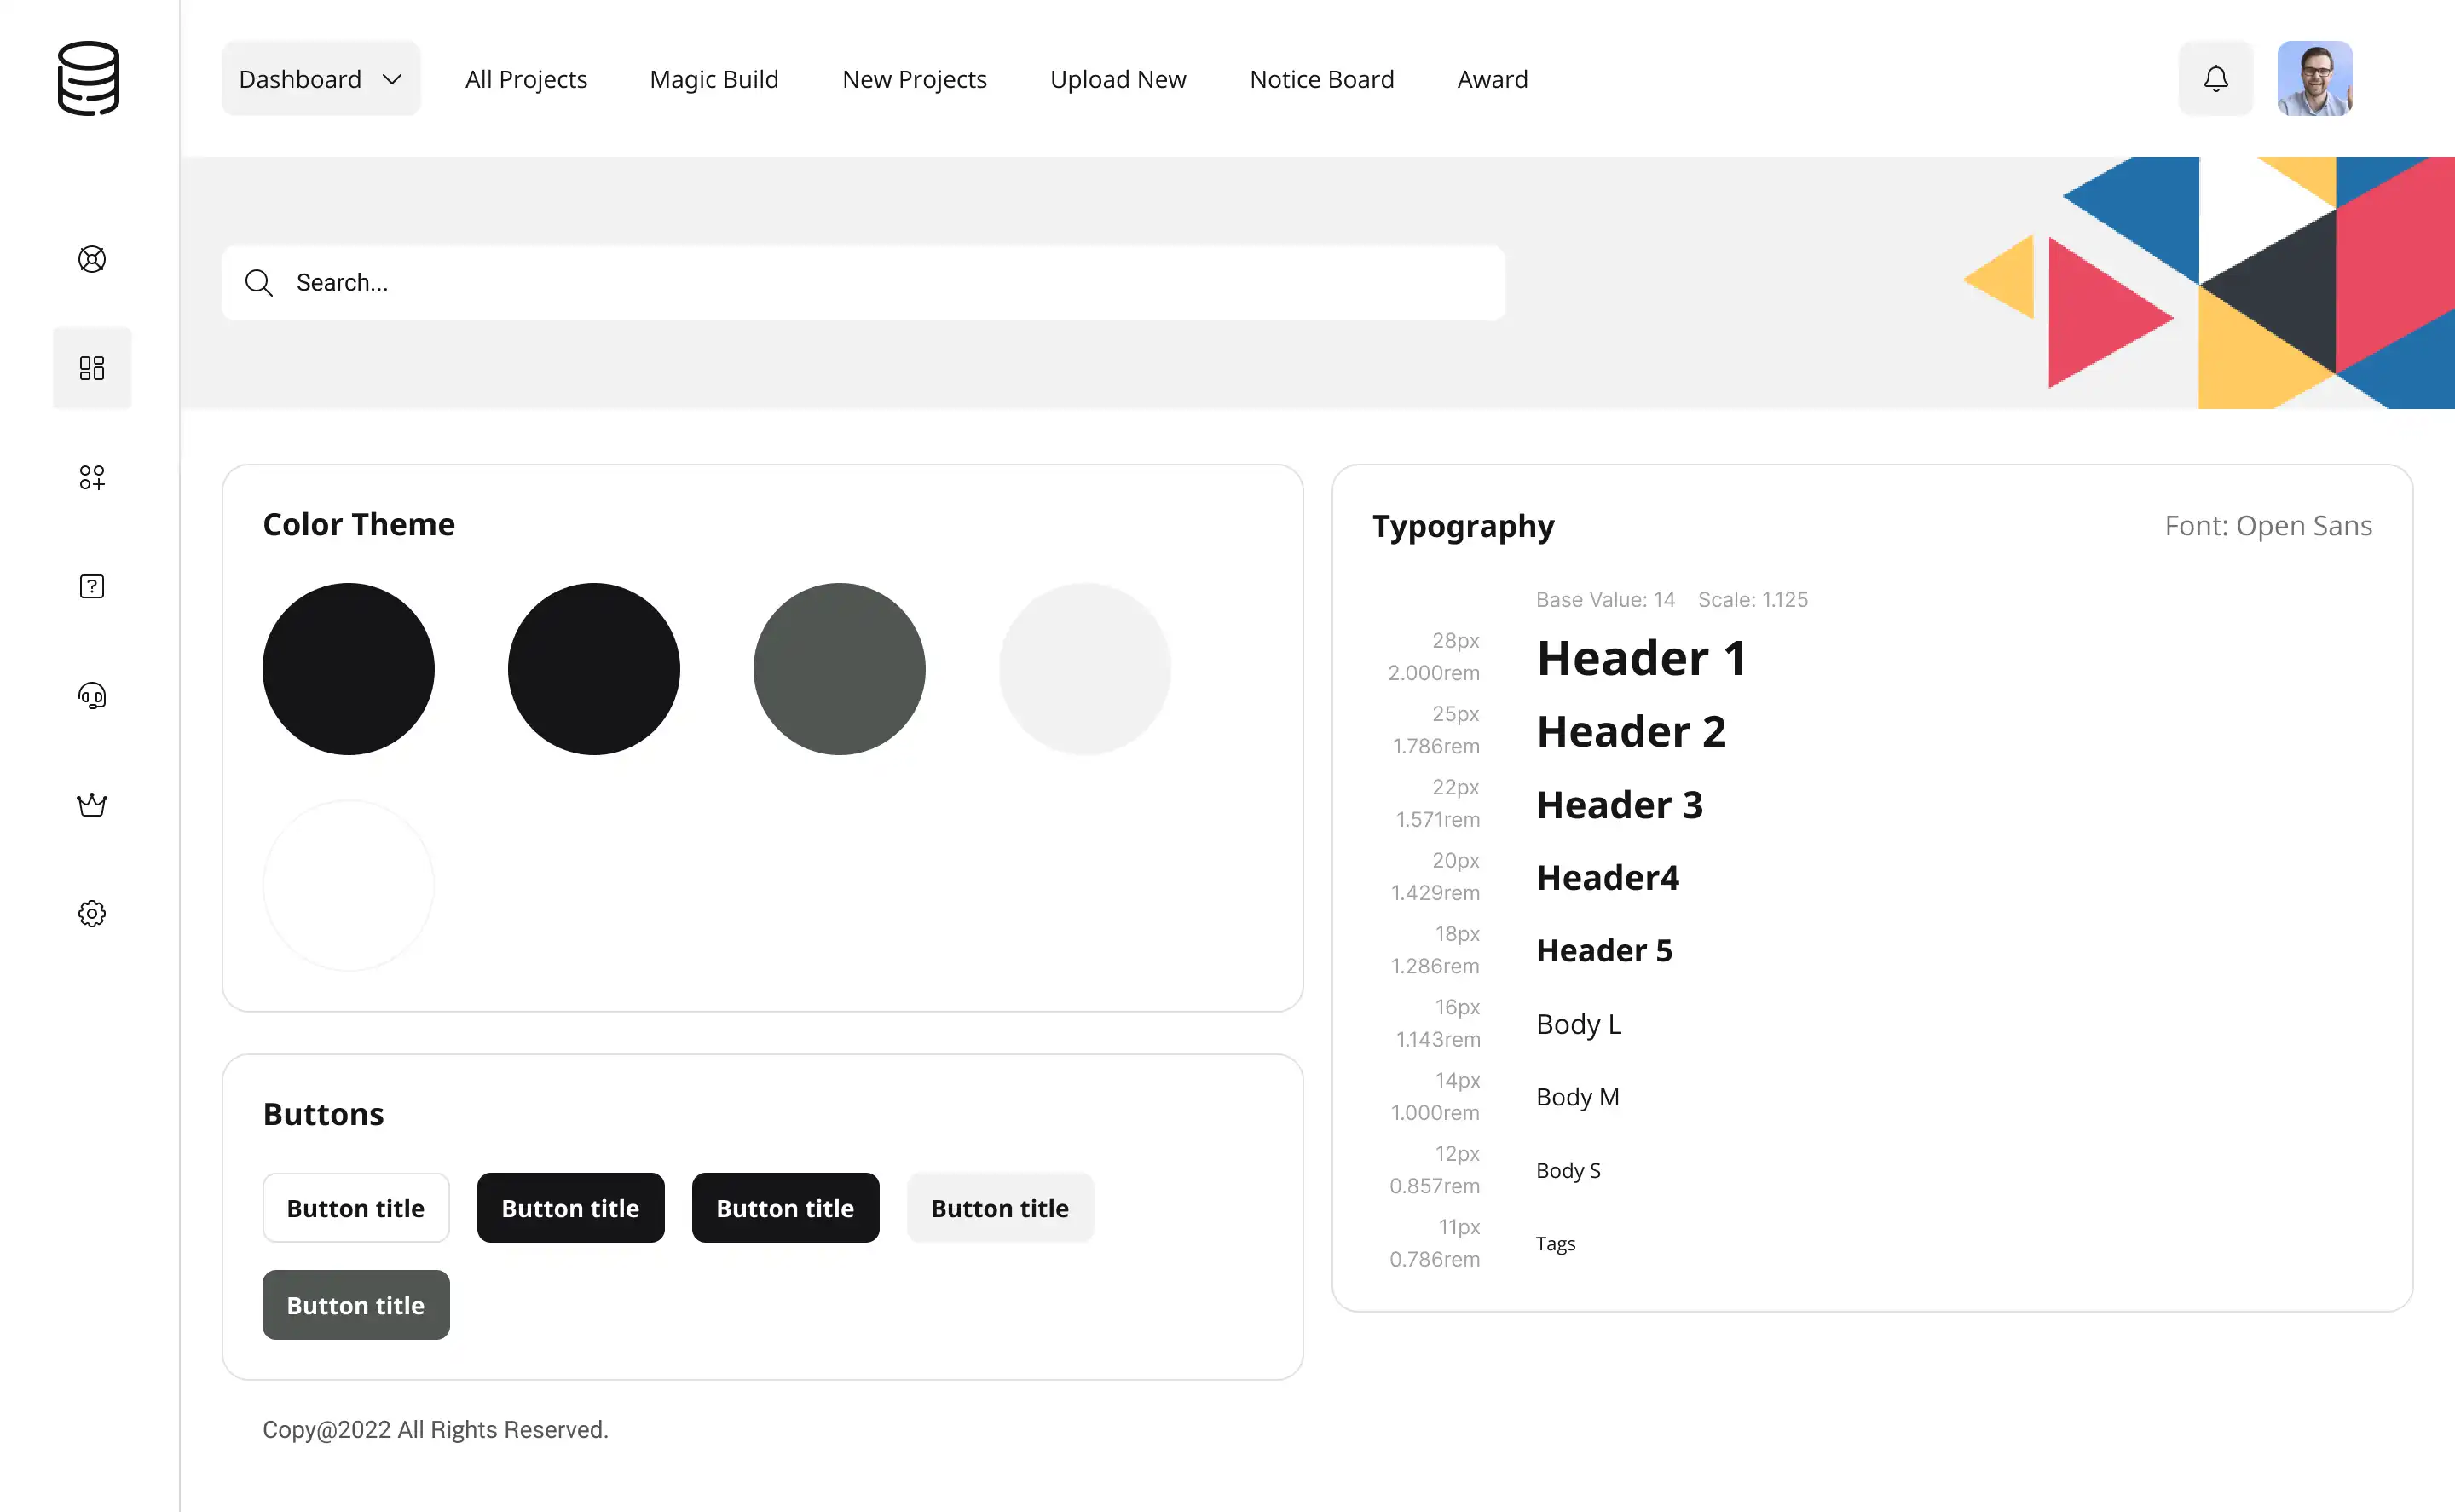
Task: Open the FAQ question-mark icon
Action: [x=92, y=586]
